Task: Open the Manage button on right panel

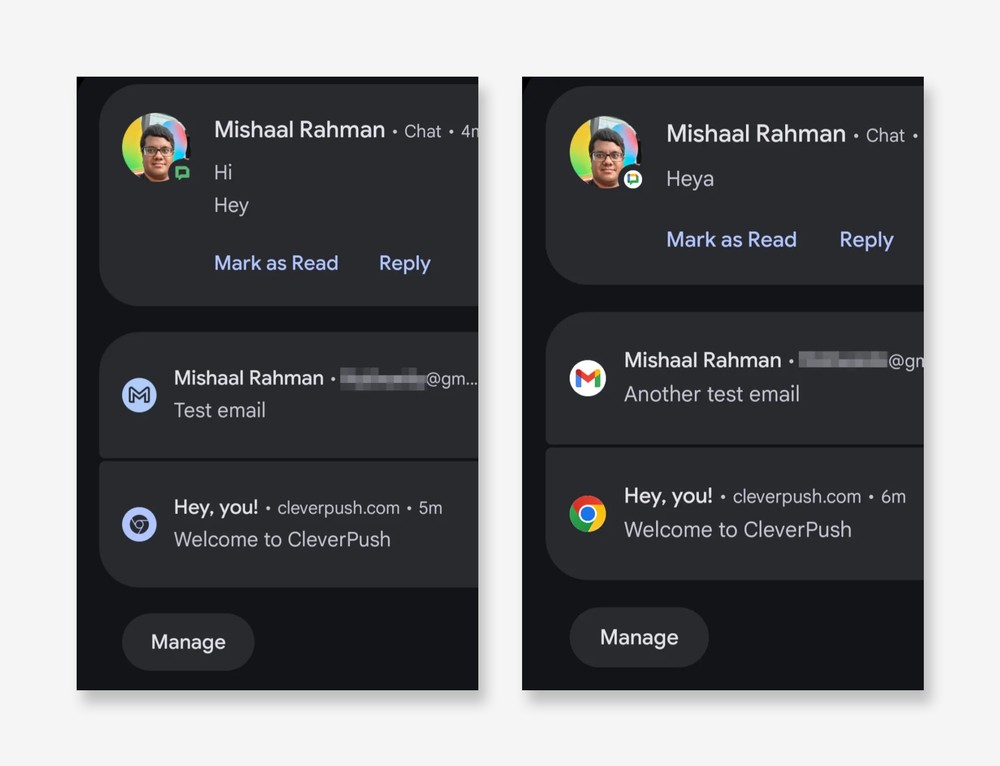Action: click(639, 637)
